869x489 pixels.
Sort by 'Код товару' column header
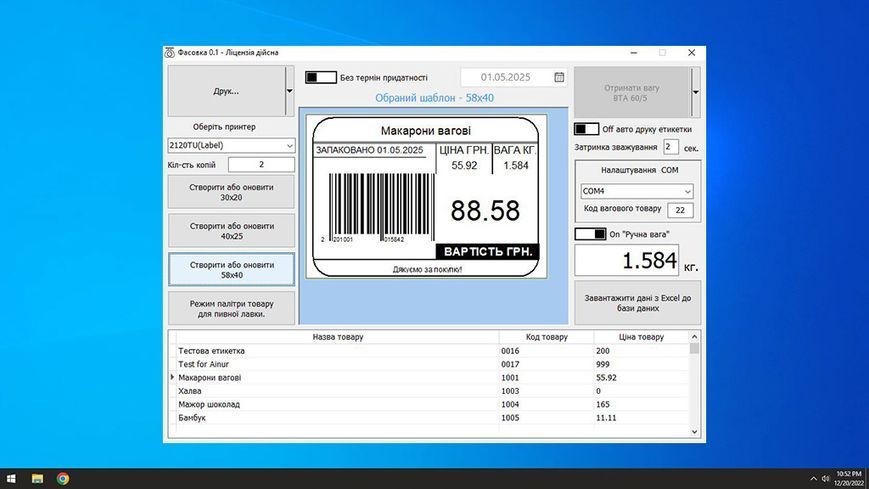click(546, 337)
